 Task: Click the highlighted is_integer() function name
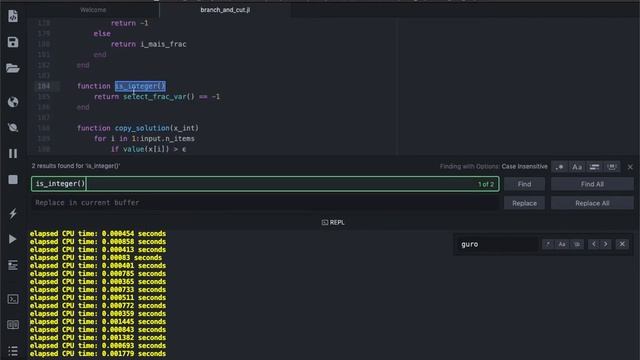[x=140, y=86]
